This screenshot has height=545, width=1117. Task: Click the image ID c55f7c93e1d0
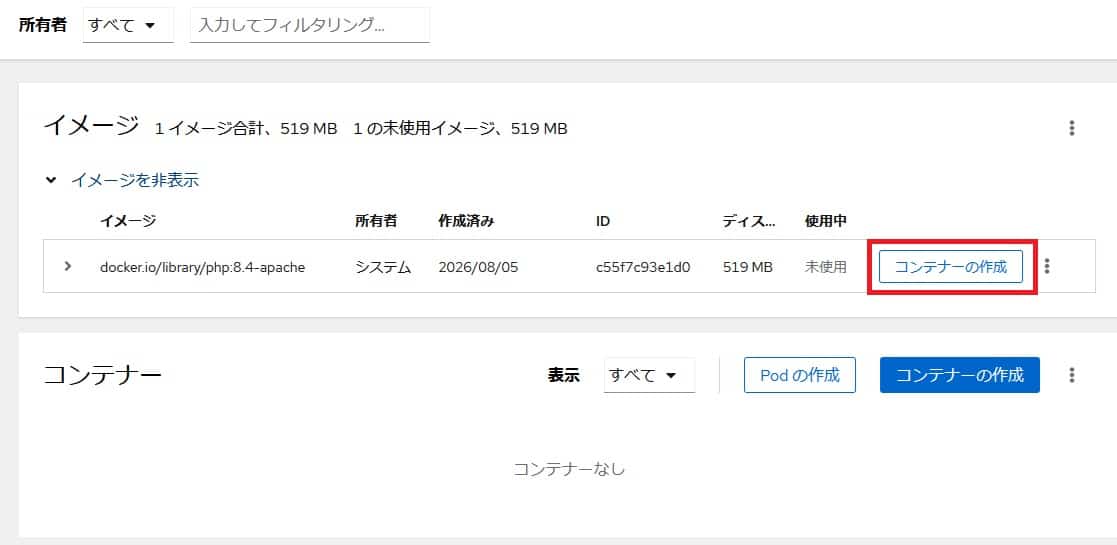[643, 268]
